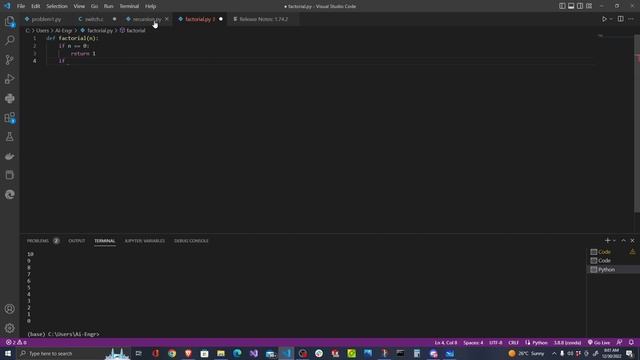Open the Extensions view
This screenshot has height=360, width=640.
tap(9, 118)
